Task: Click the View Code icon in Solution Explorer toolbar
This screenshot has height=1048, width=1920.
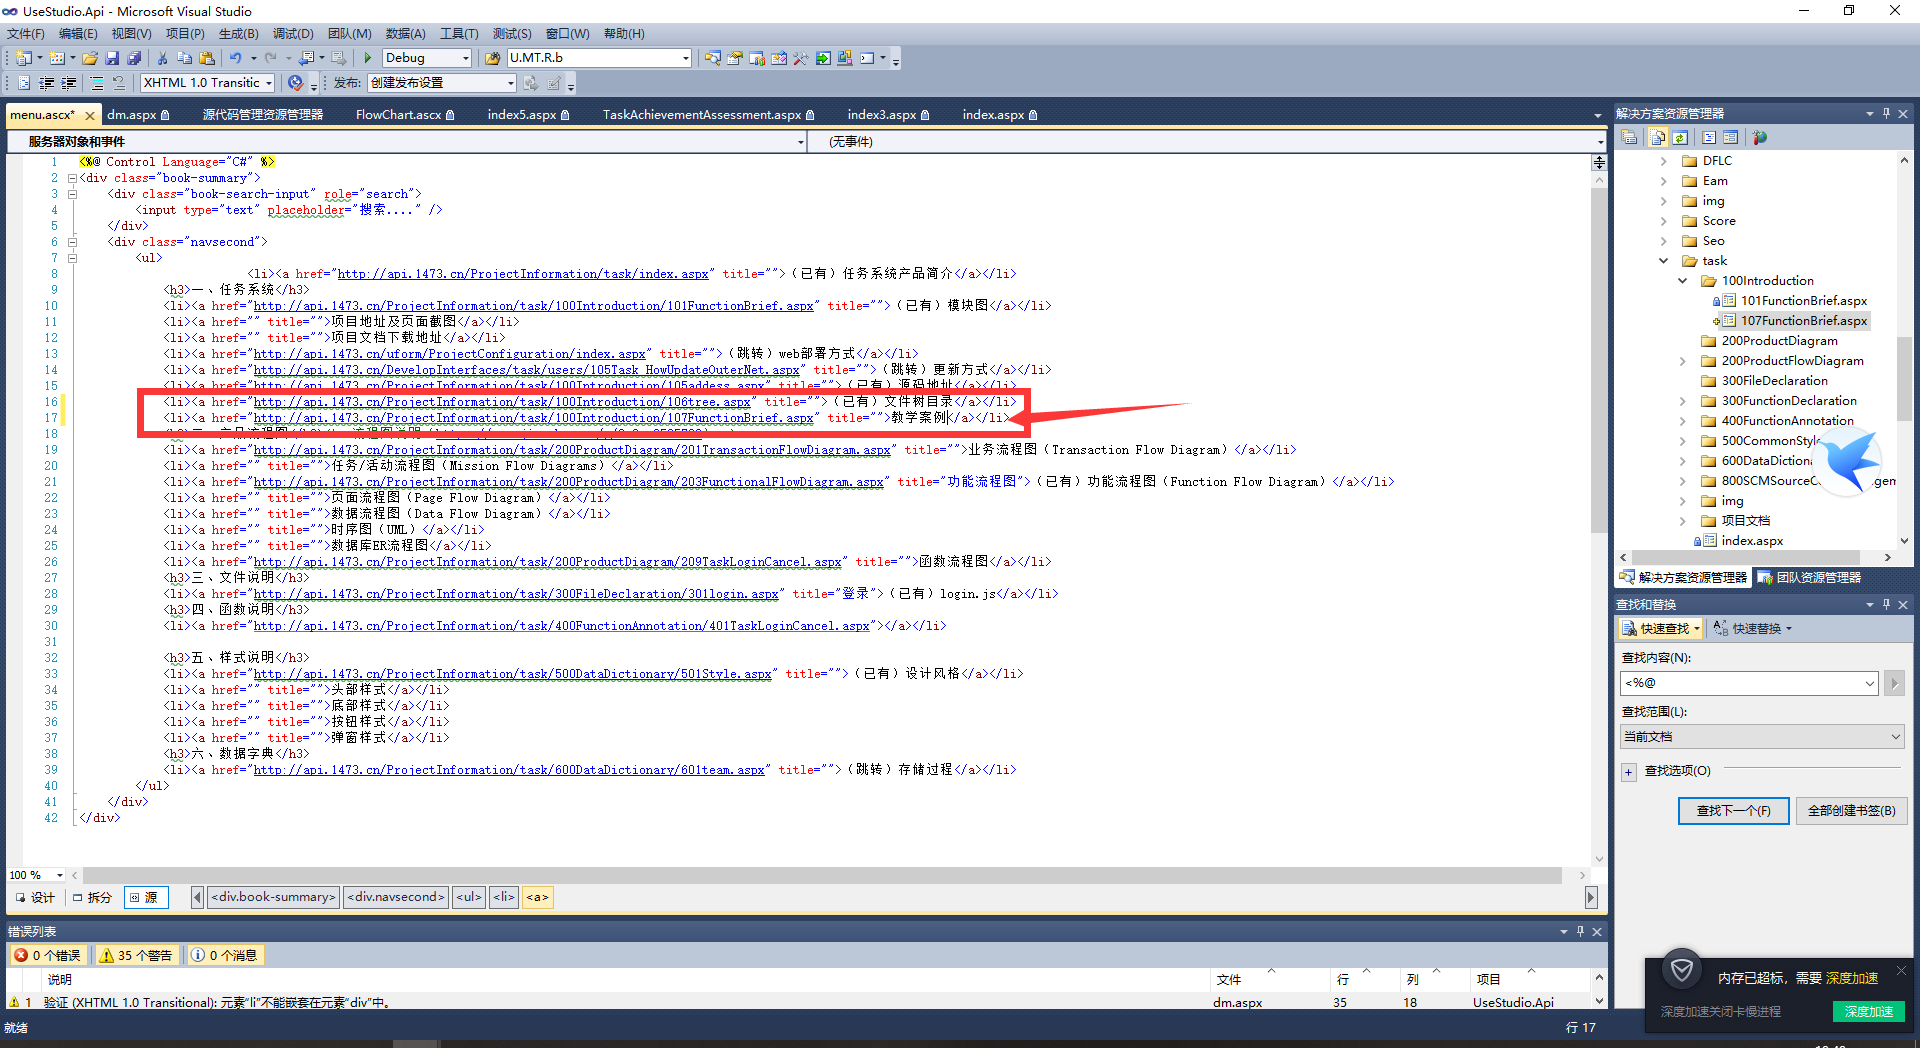Action: 1709,137
